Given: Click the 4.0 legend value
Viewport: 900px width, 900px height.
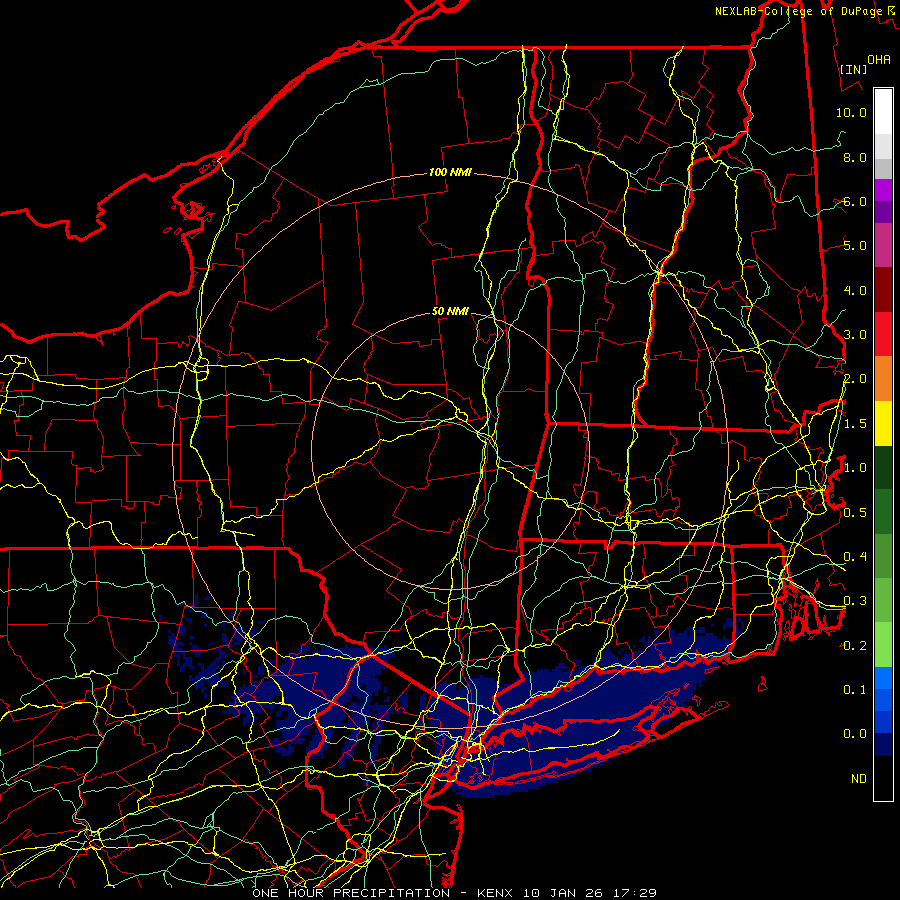Looking at the screenshot, I should [x=855, y=290].
